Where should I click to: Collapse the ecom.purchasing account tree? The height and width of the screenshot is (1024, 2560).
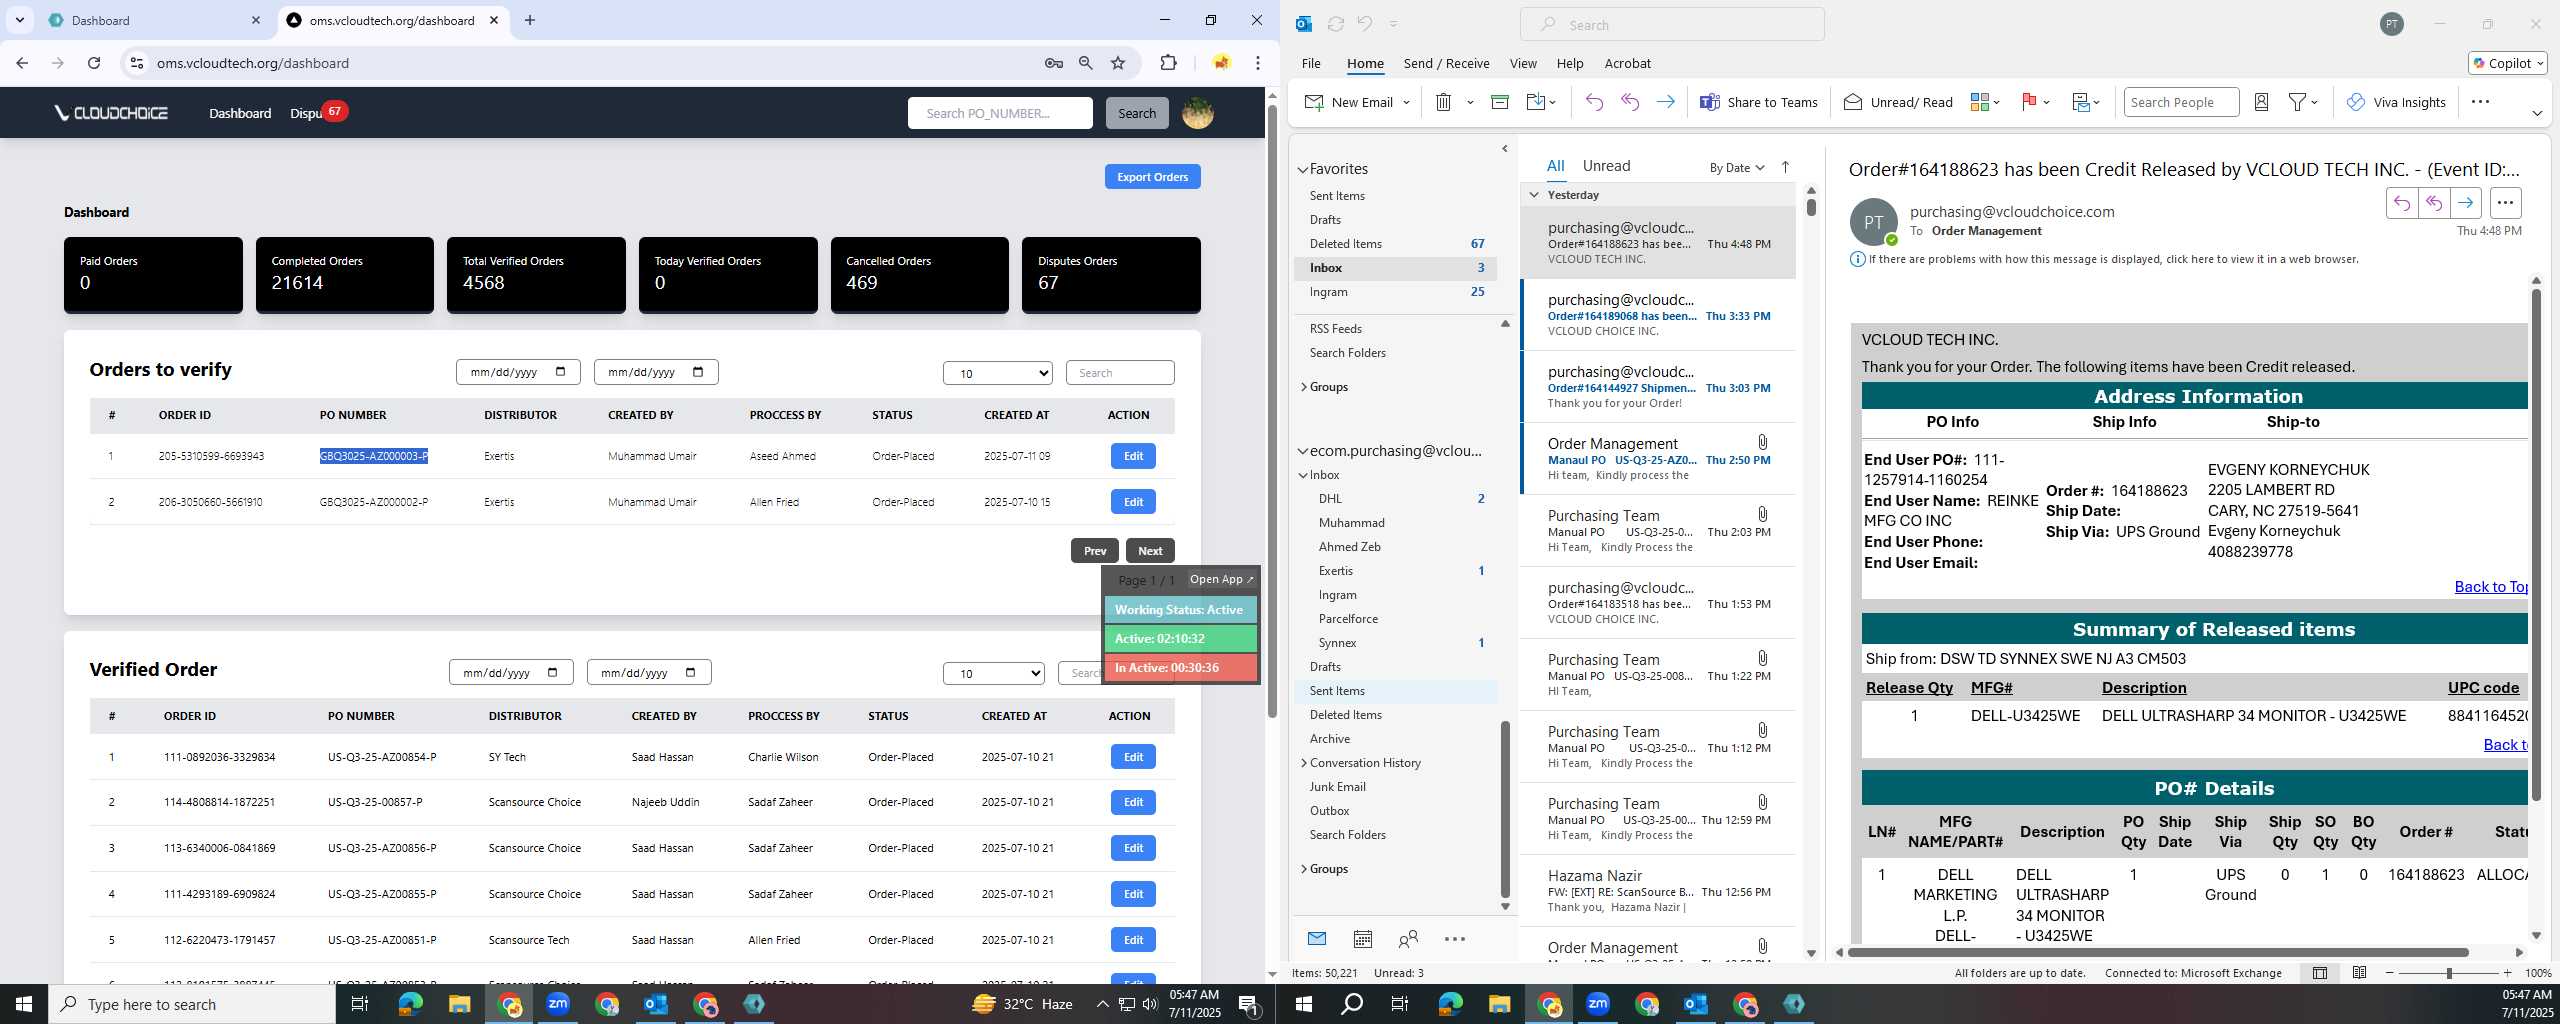pyautogui.click(x=1302, y=451)
